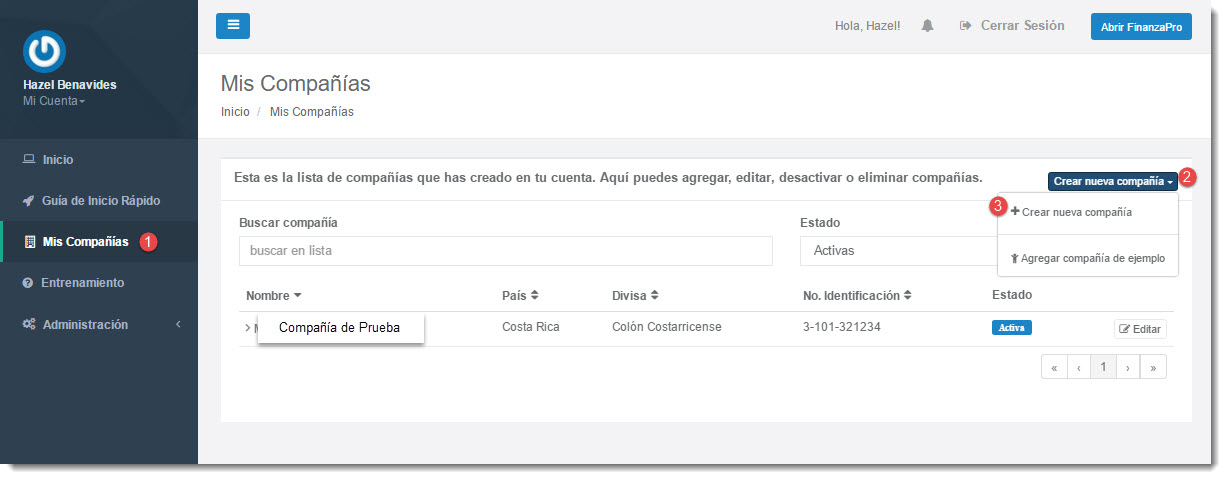Image resolution: width=1226 pixels, height=479 pixels.
Task: Click Compañía de Prueba name
Action: click(x=341, y=328)
